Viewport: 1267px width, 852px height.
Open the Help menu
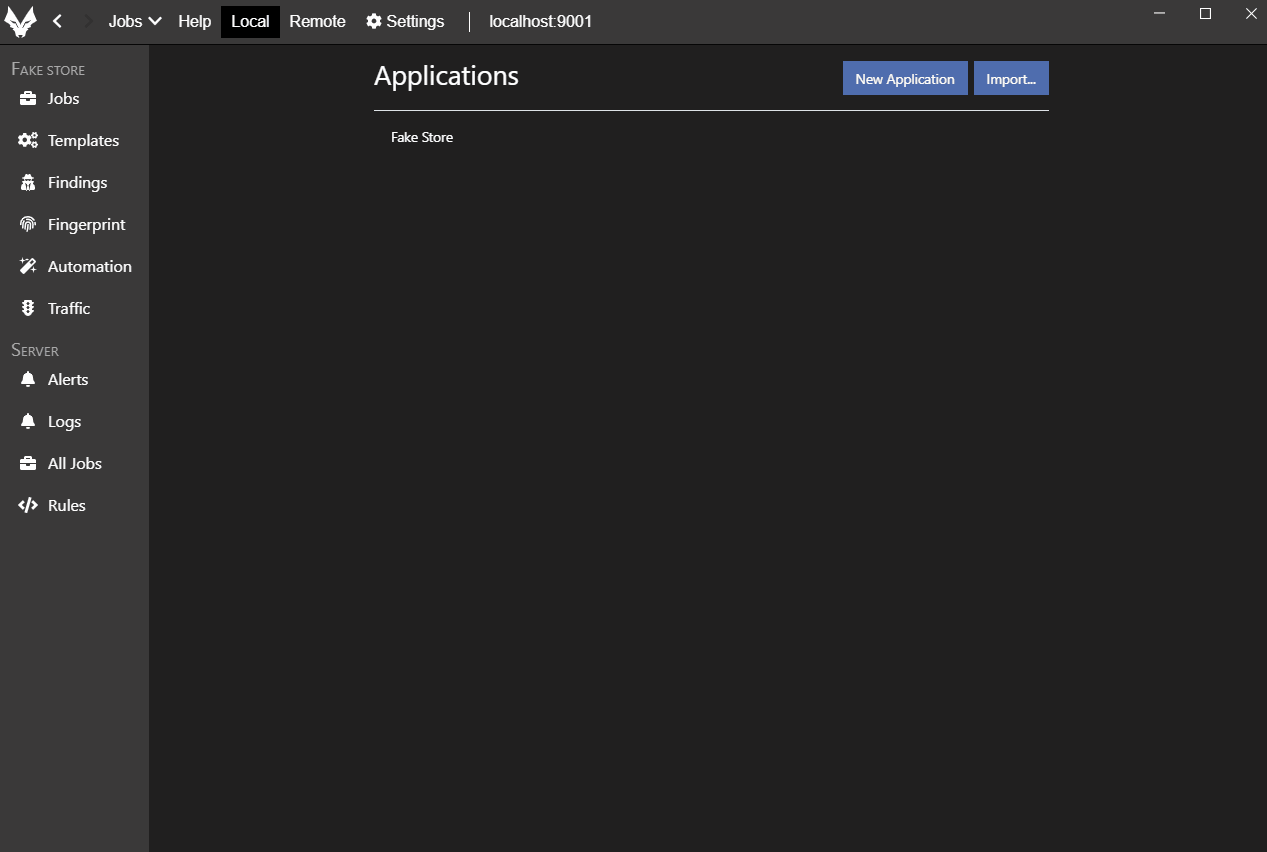(194, 21)
